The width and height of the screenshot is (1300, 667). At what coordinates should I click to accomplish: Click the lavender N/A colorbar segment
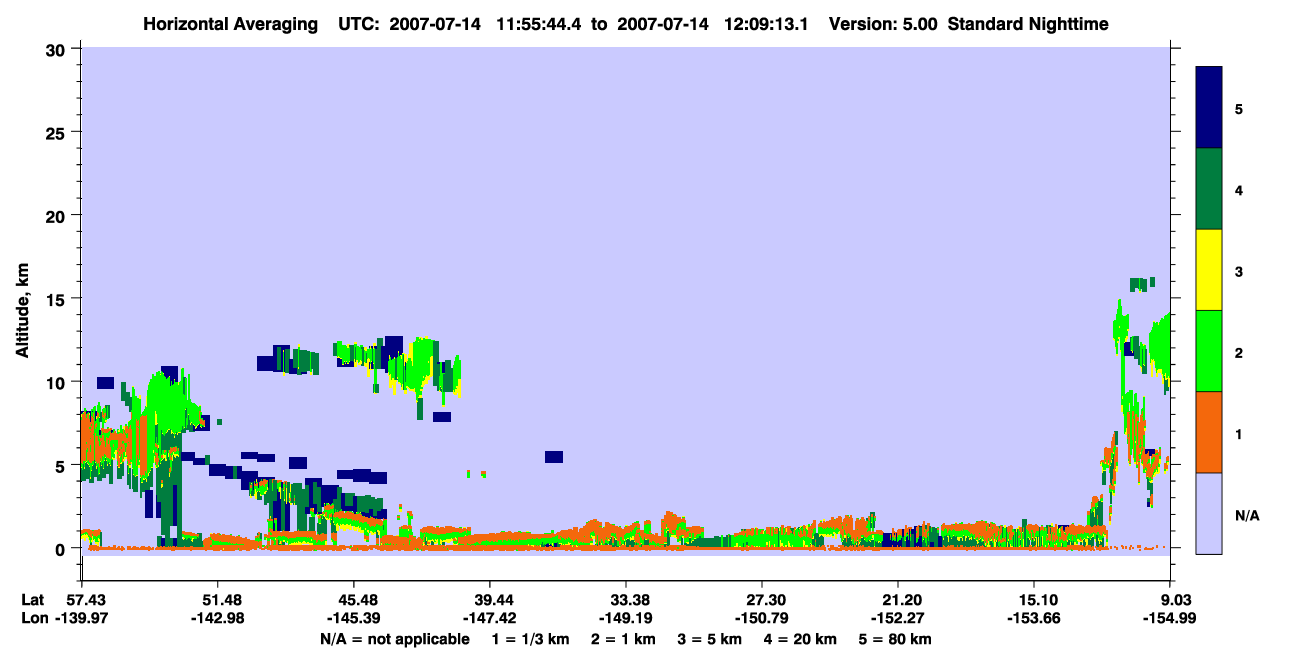(x=1209, y=513)
